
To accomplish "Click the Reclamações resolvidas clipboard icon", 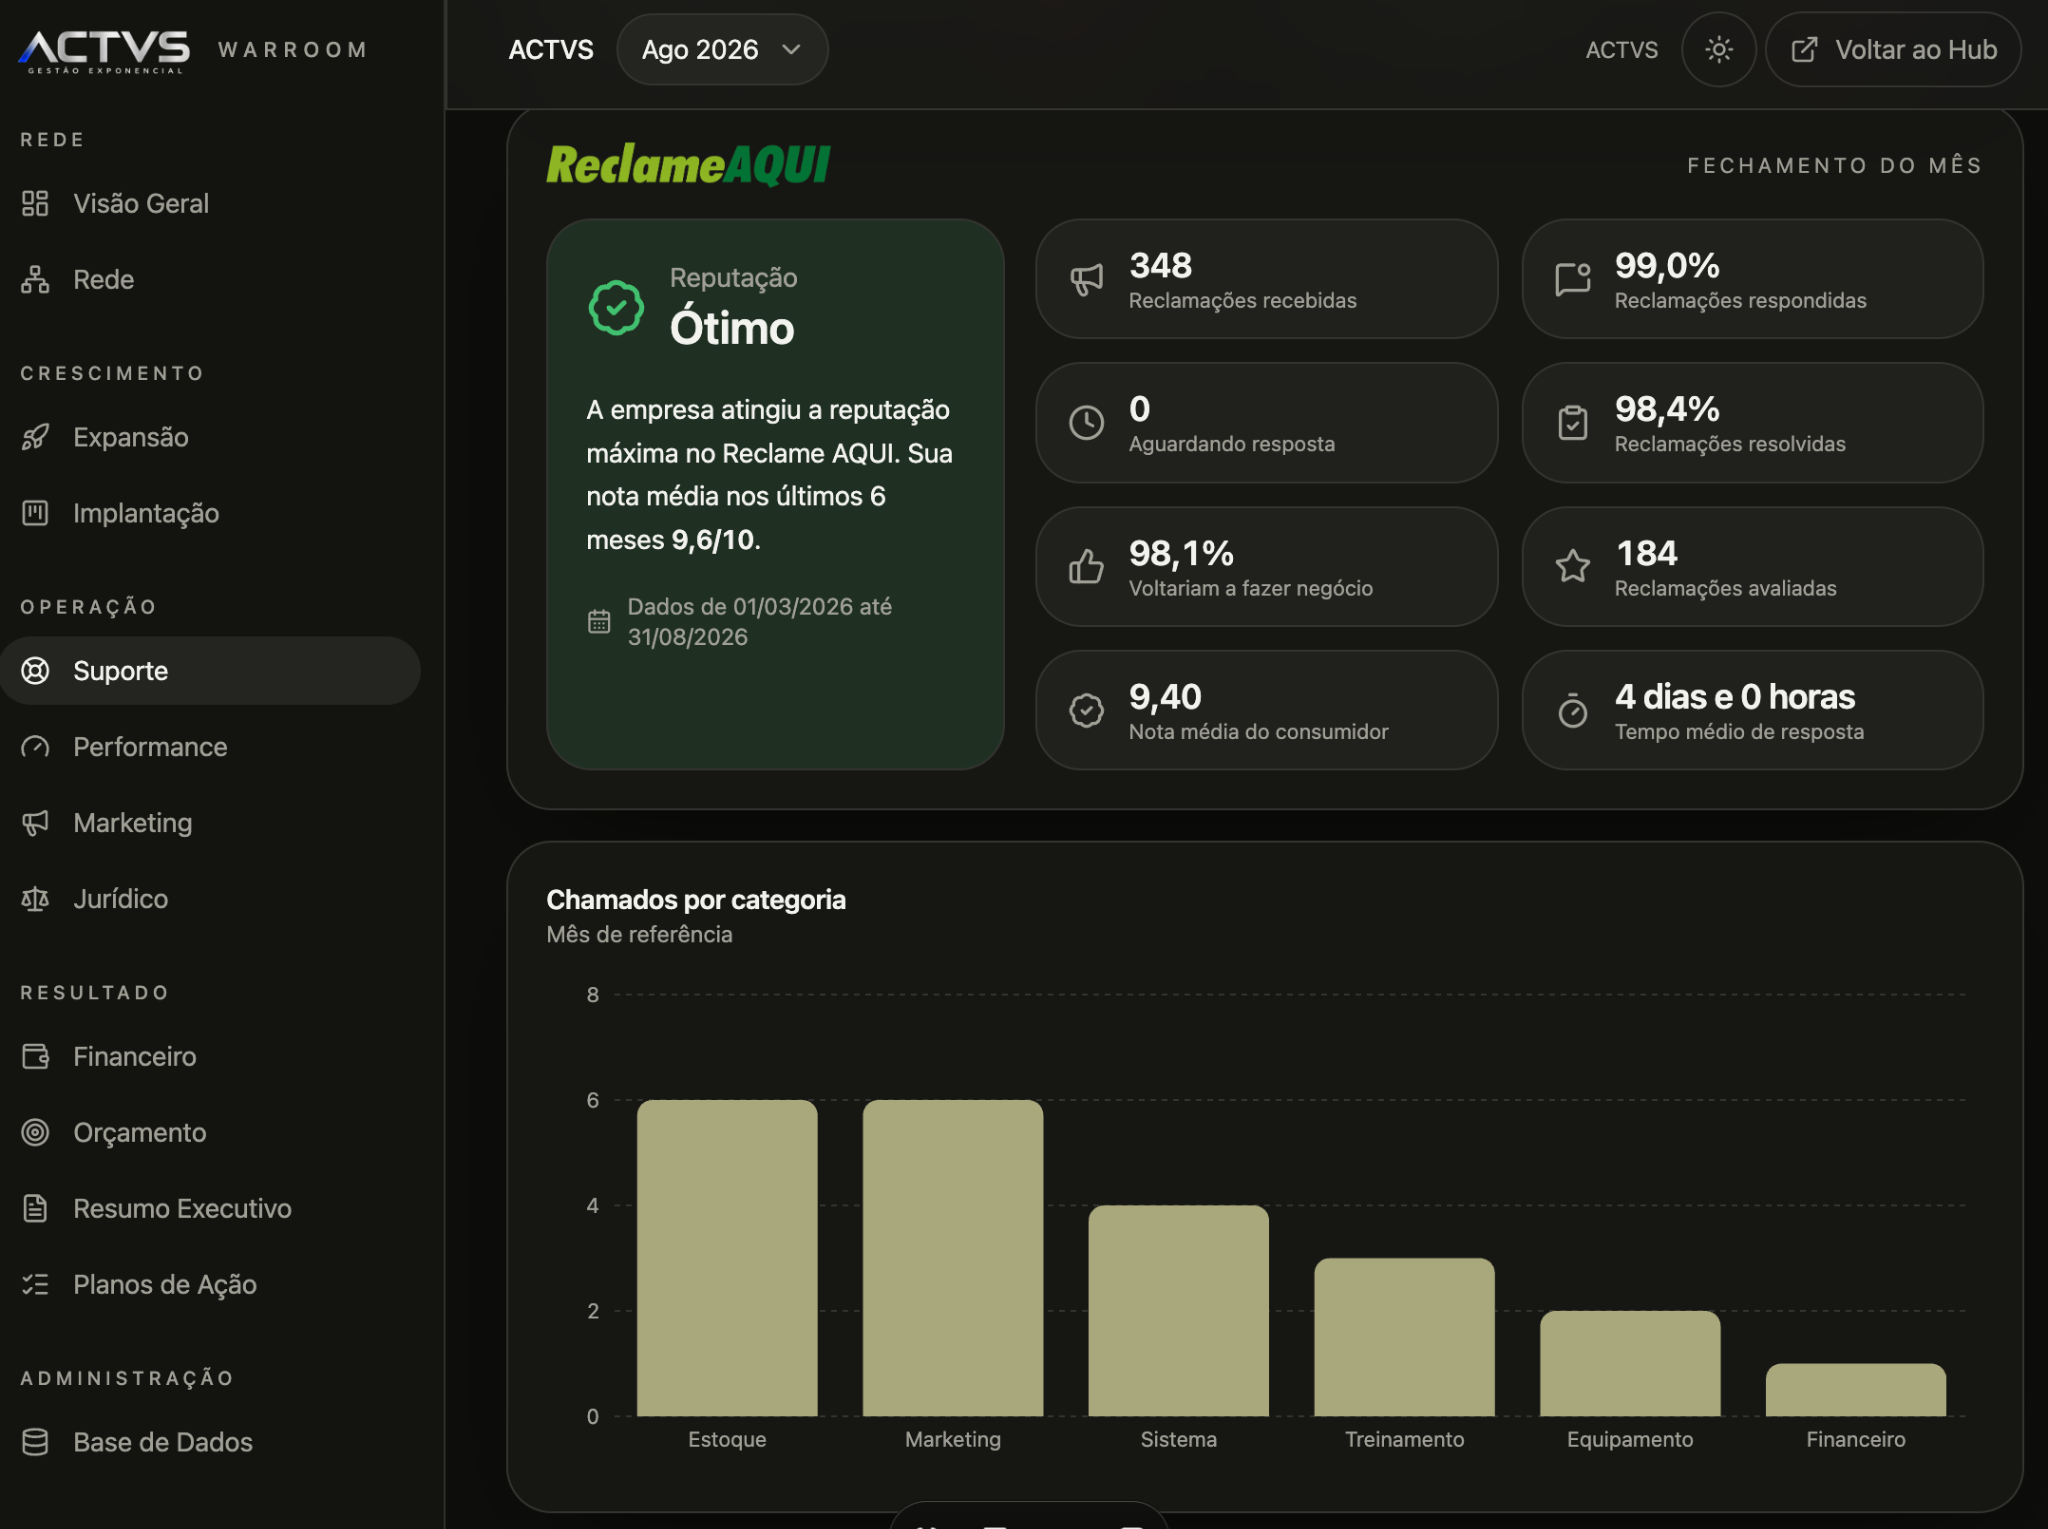I will pyautogui.click(x=1573, y=423).
